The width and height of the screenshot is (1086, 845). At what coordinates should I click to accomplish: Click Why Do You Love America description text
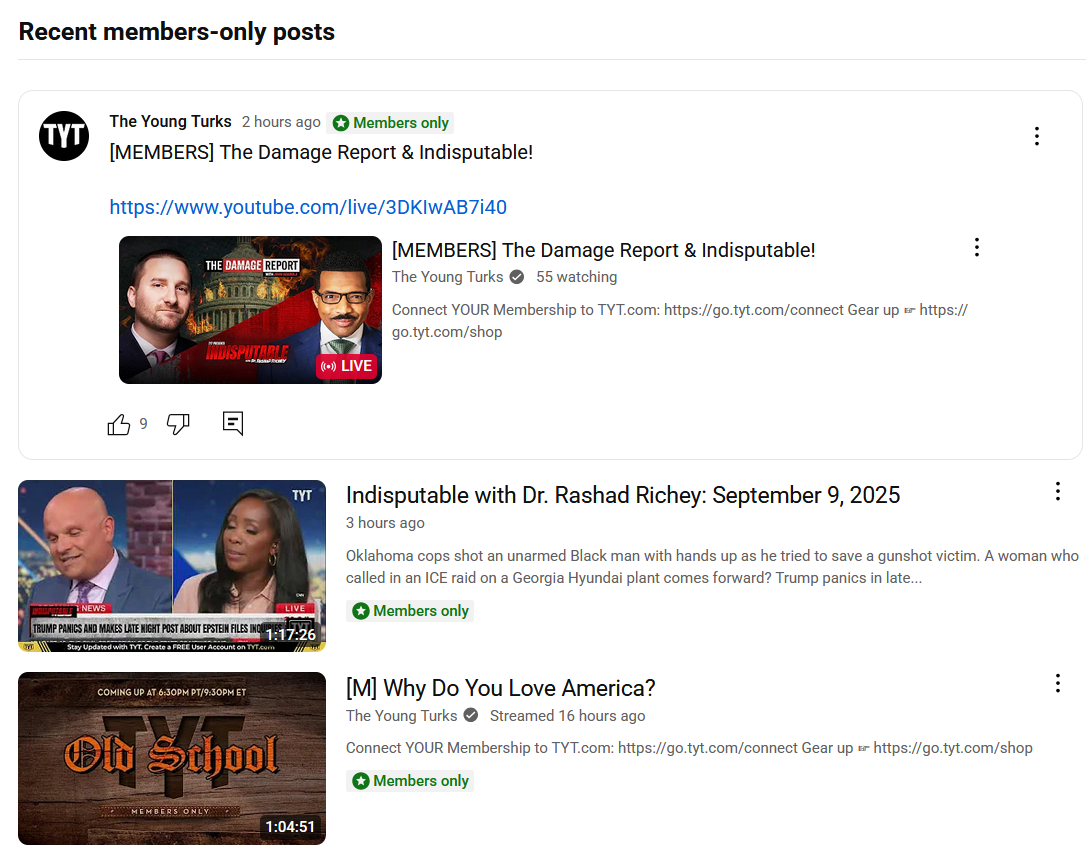click(x=689, y=748)
